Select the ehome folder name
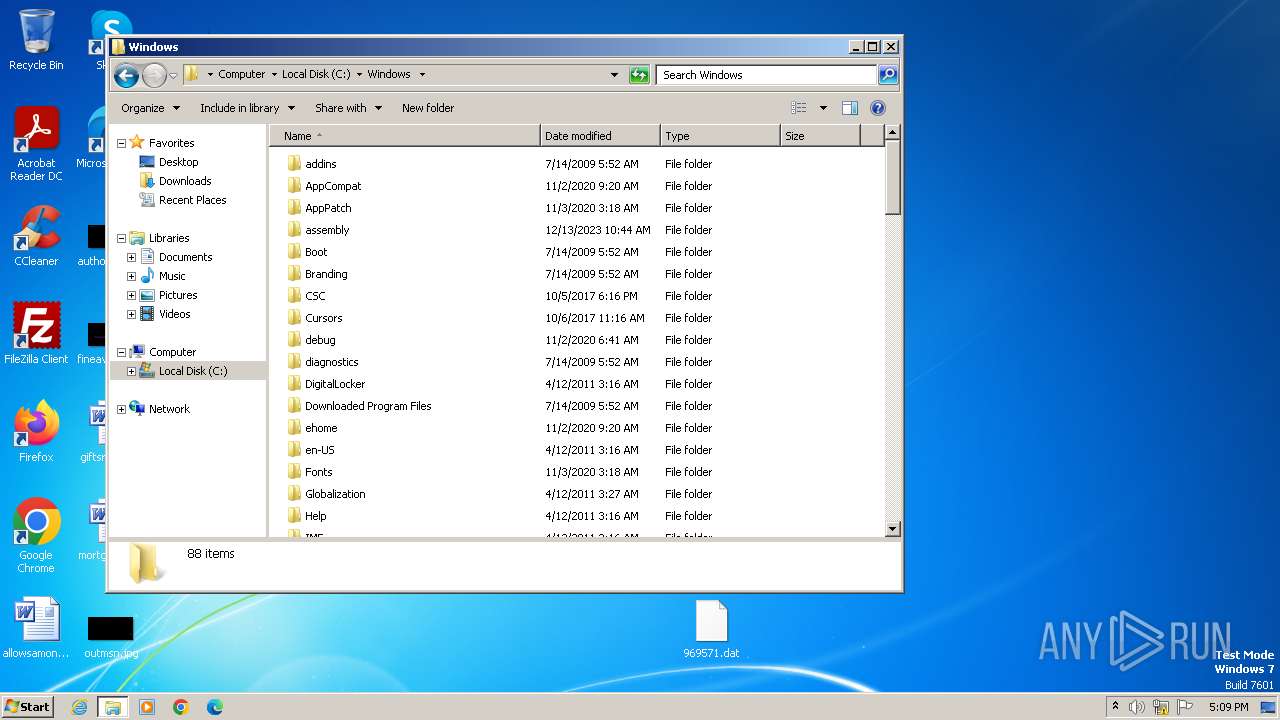This screenshot has width=1280, height=720. coord(321,428)
